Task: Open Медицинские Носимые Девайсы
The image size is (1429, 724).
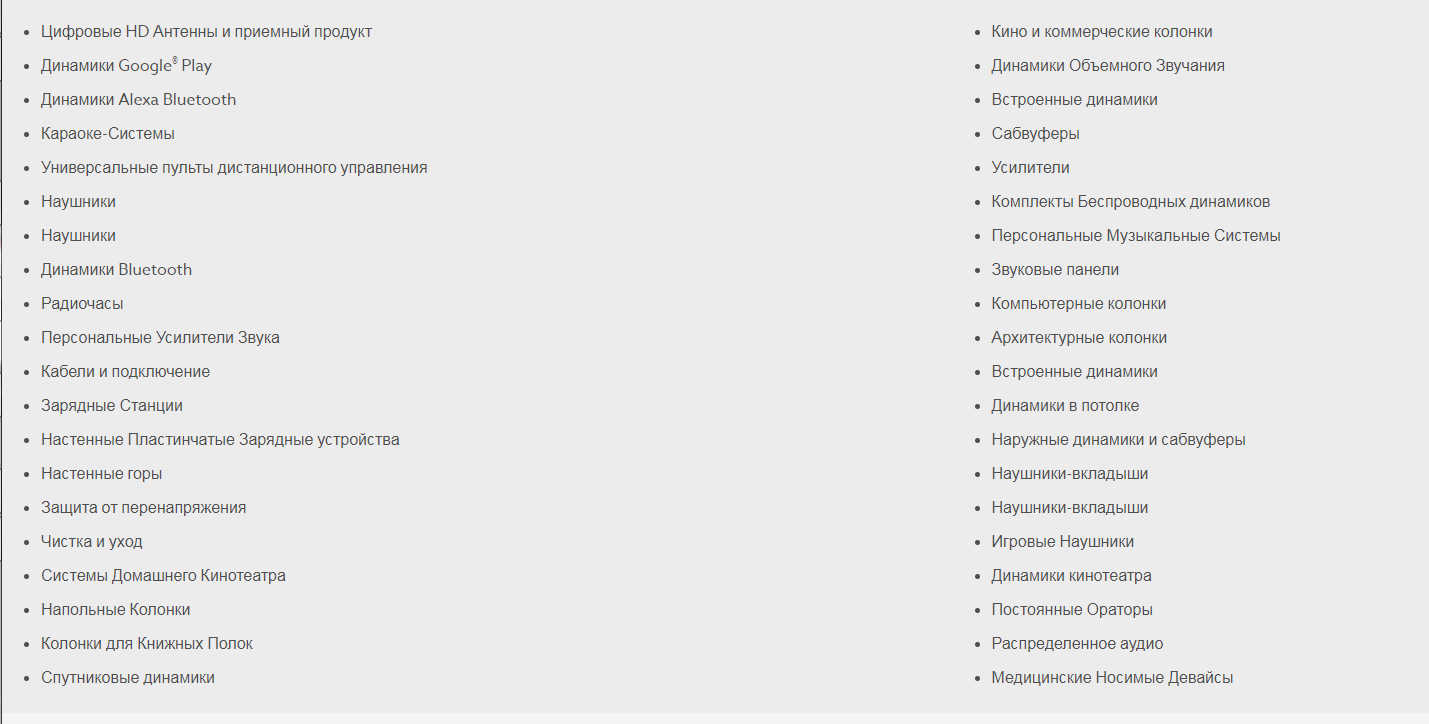Action: pyautogui.click(x=1112, y=678)
